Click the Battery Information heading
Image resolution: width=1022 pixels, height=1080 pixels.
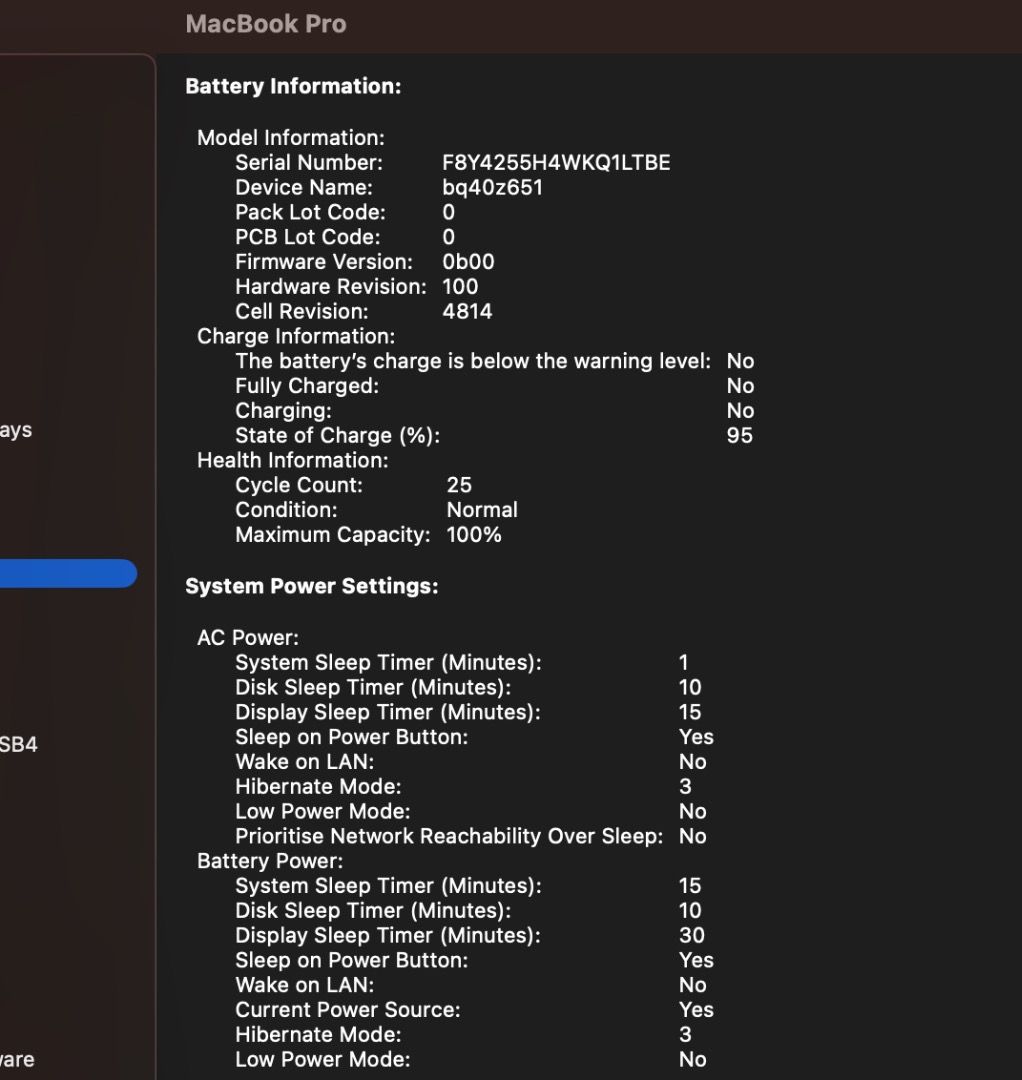[x=293, y=86]
